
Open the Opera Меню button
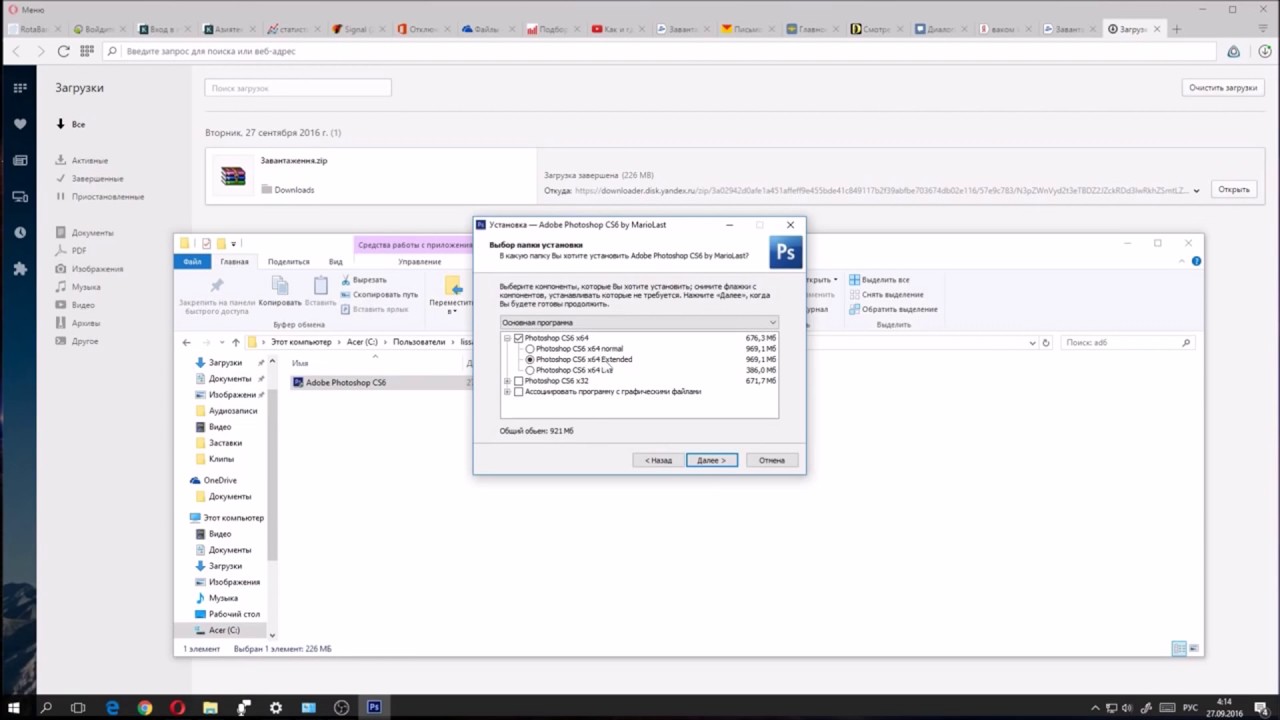click(25, 9)
